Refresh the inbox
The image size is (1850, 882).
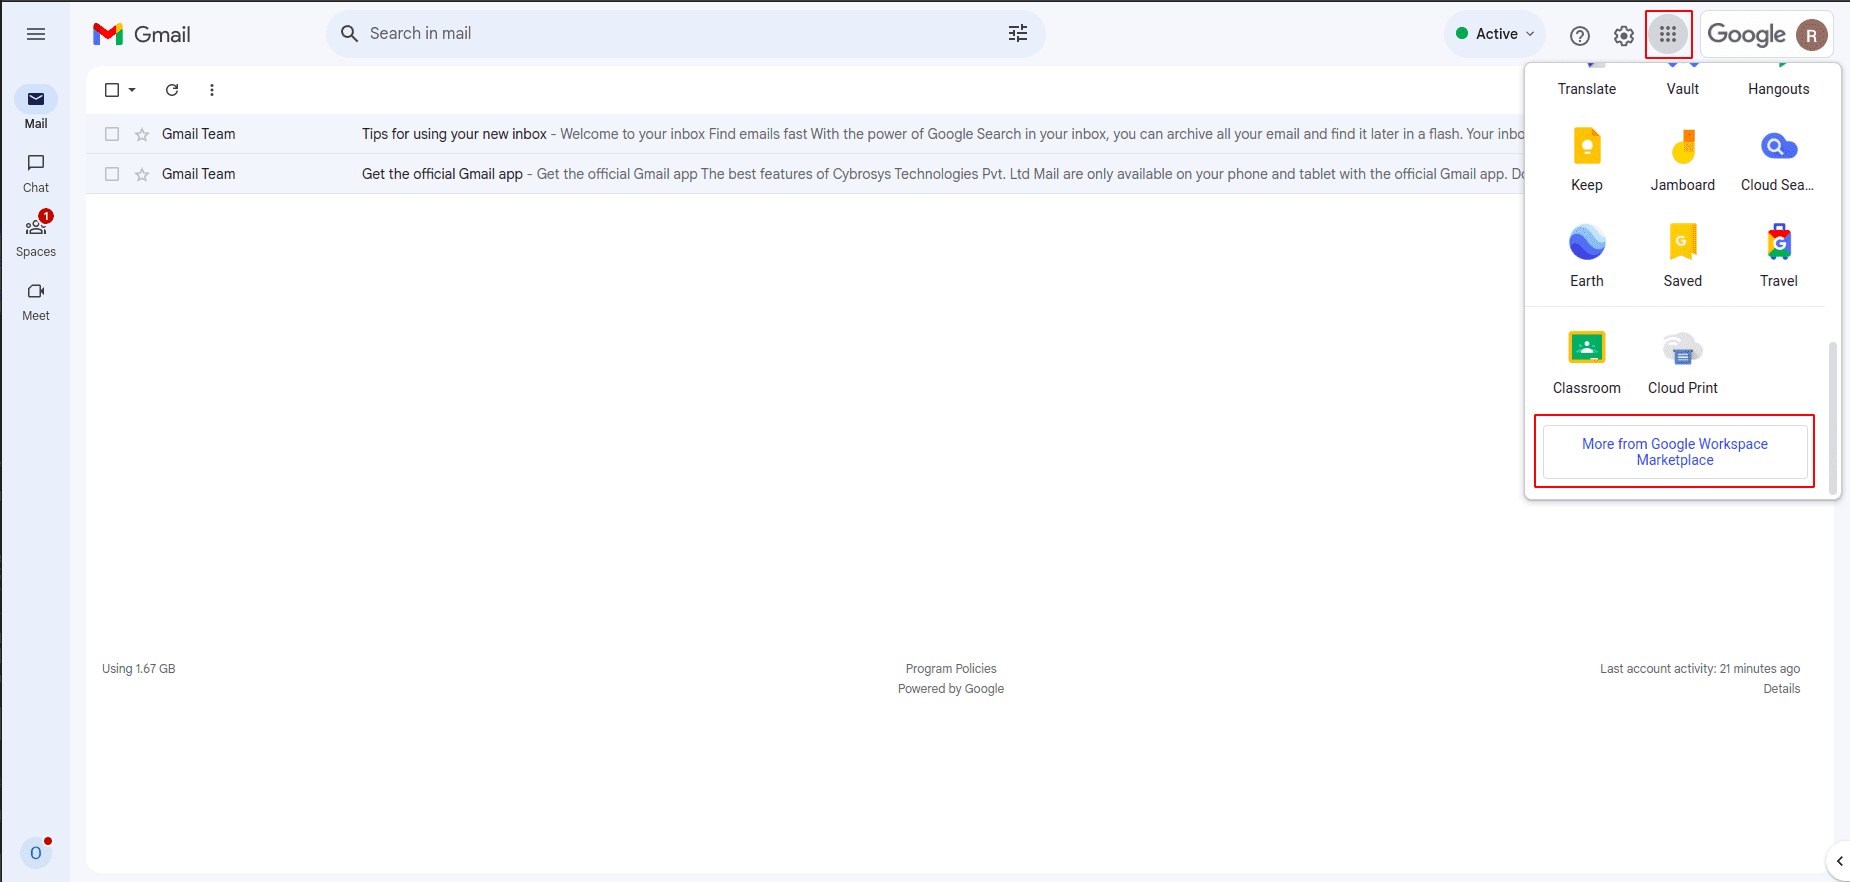click(x=172, y=90)
